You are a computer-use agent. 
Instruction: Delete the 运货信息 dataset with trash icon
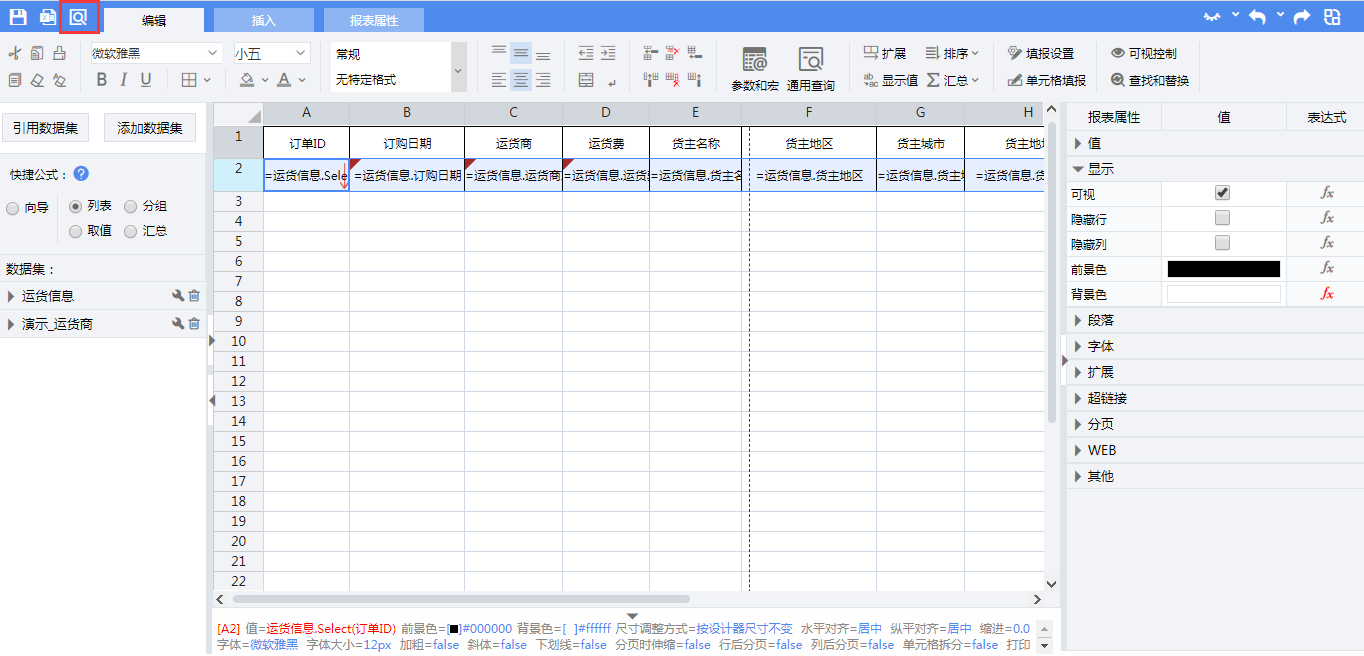(194, 296)
